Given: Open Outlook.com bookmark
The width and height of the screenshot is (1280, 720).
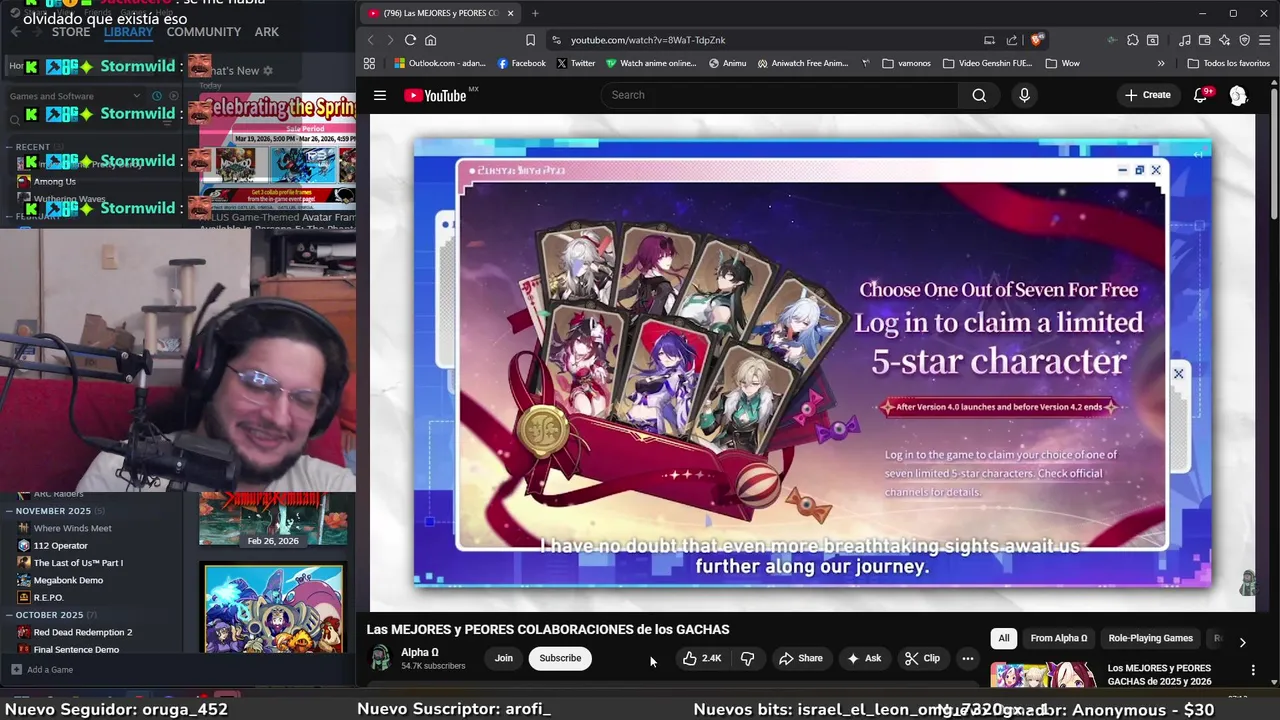Looking at the screenshot, I should pyautogui.click(x=439, y=63).
